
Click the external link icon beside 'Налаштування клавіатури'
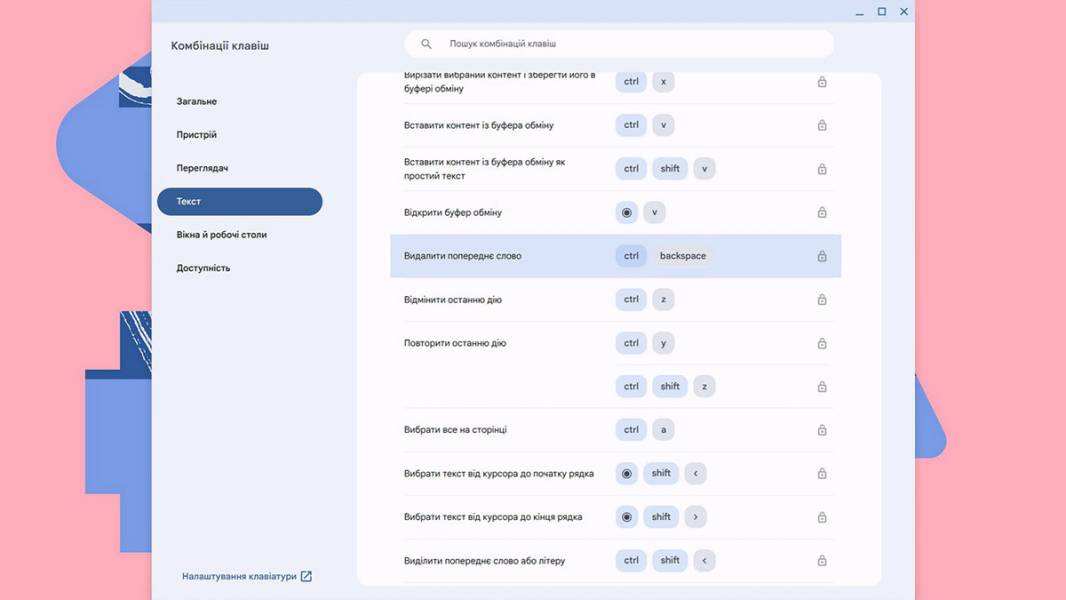click(306, 576)
